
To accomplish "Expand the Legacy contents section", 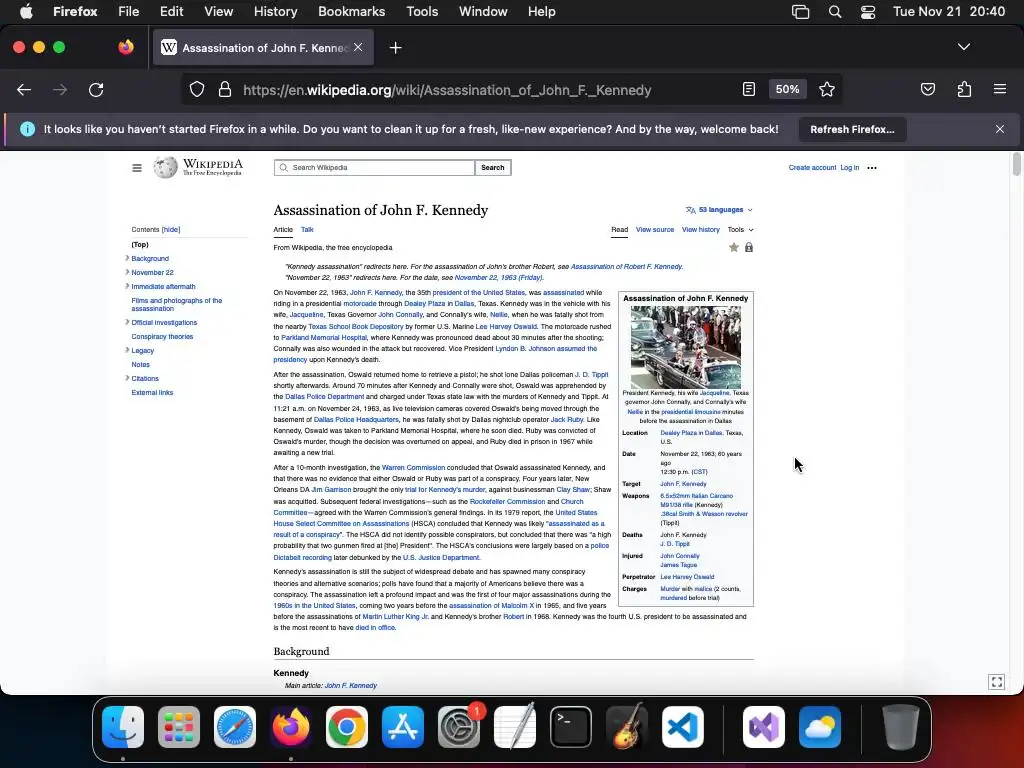I will click(x=127, y=350).
